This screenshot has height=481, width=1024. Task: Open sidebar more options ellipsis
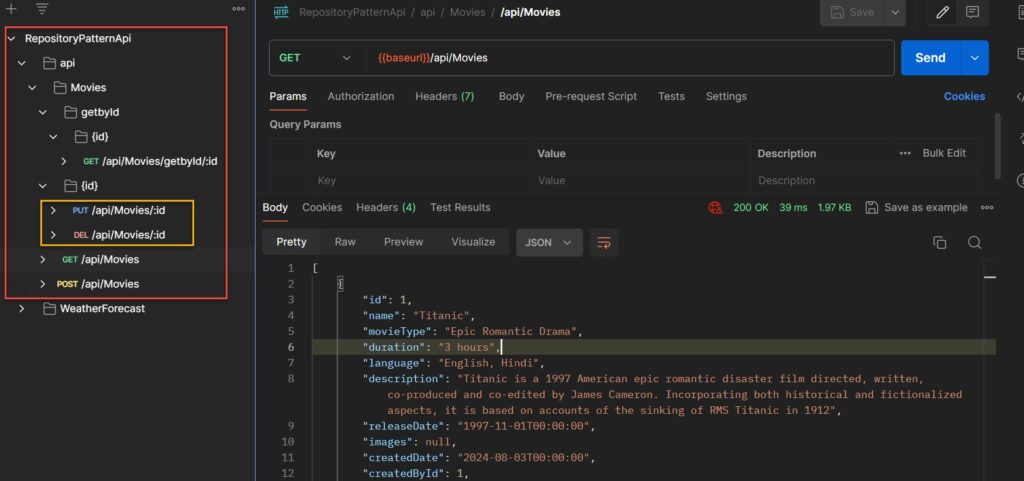(238, 9)
